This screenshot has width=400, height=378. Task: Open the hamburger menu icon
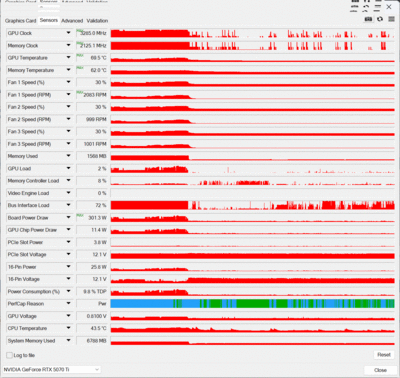click(391, 19)
